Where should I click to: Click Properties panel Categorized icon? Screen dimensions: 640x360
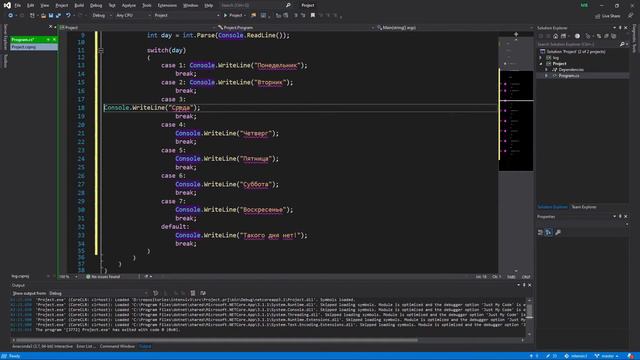540,232
